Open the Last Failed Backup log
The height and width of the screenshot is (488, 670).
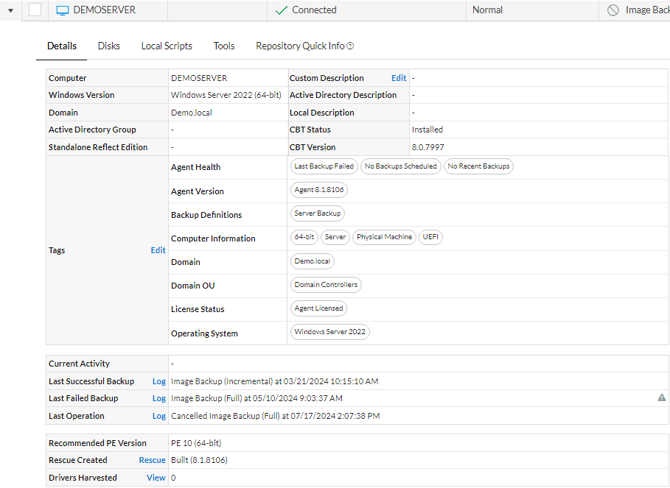coord(158,398)
